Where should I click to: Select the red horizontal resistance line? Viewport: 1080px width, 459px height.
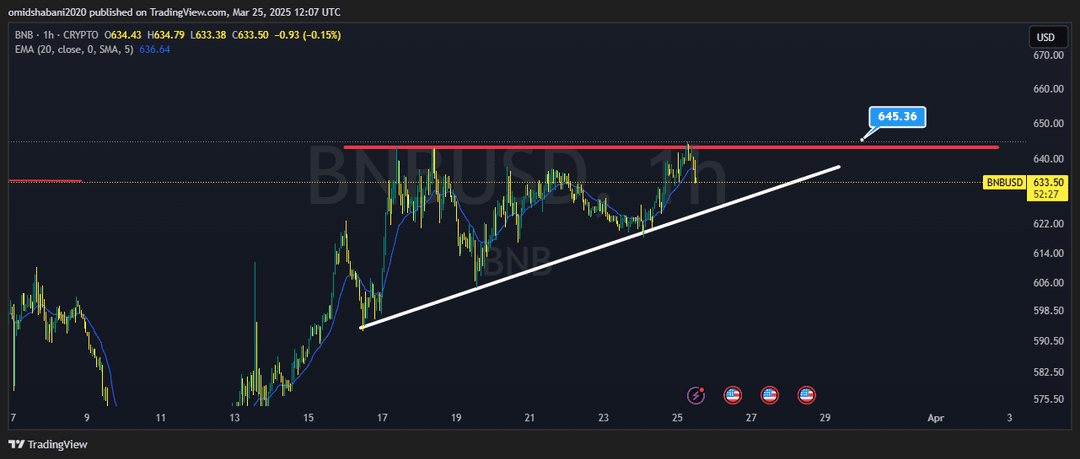(x=671, y=147)
